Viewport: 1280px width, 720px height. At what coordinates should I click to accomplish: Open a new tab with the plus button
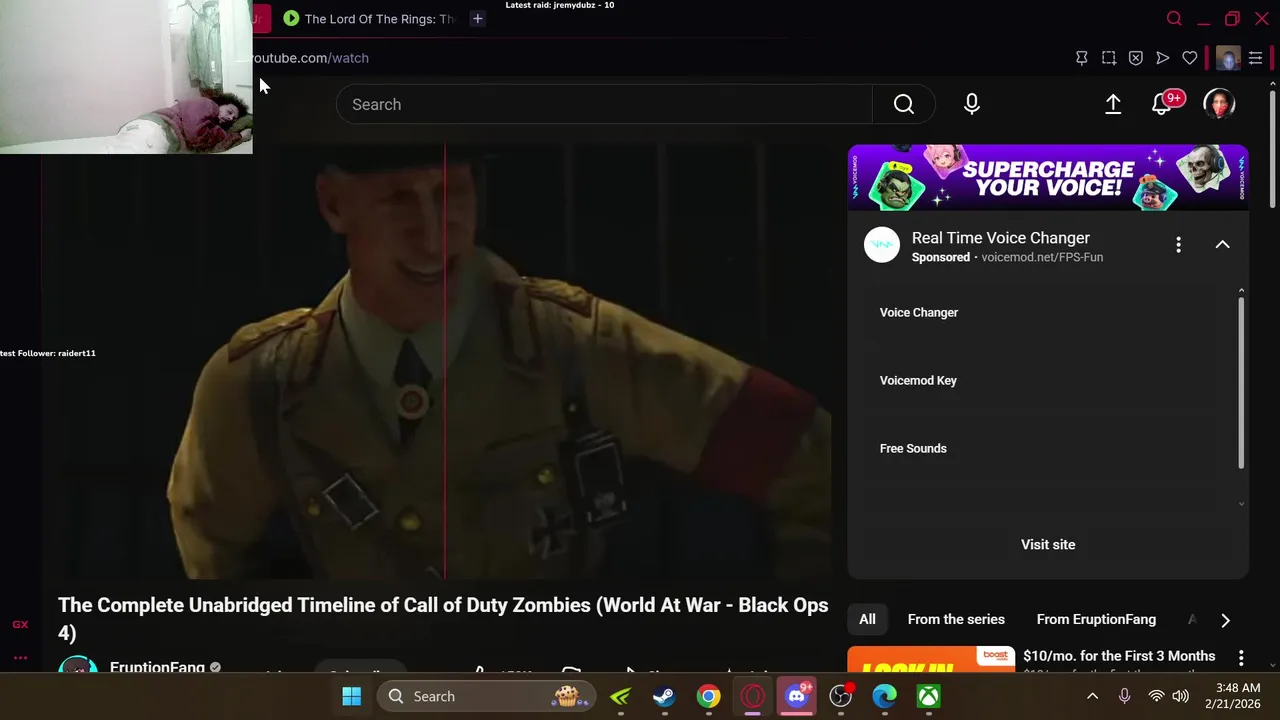pos(477,18)
